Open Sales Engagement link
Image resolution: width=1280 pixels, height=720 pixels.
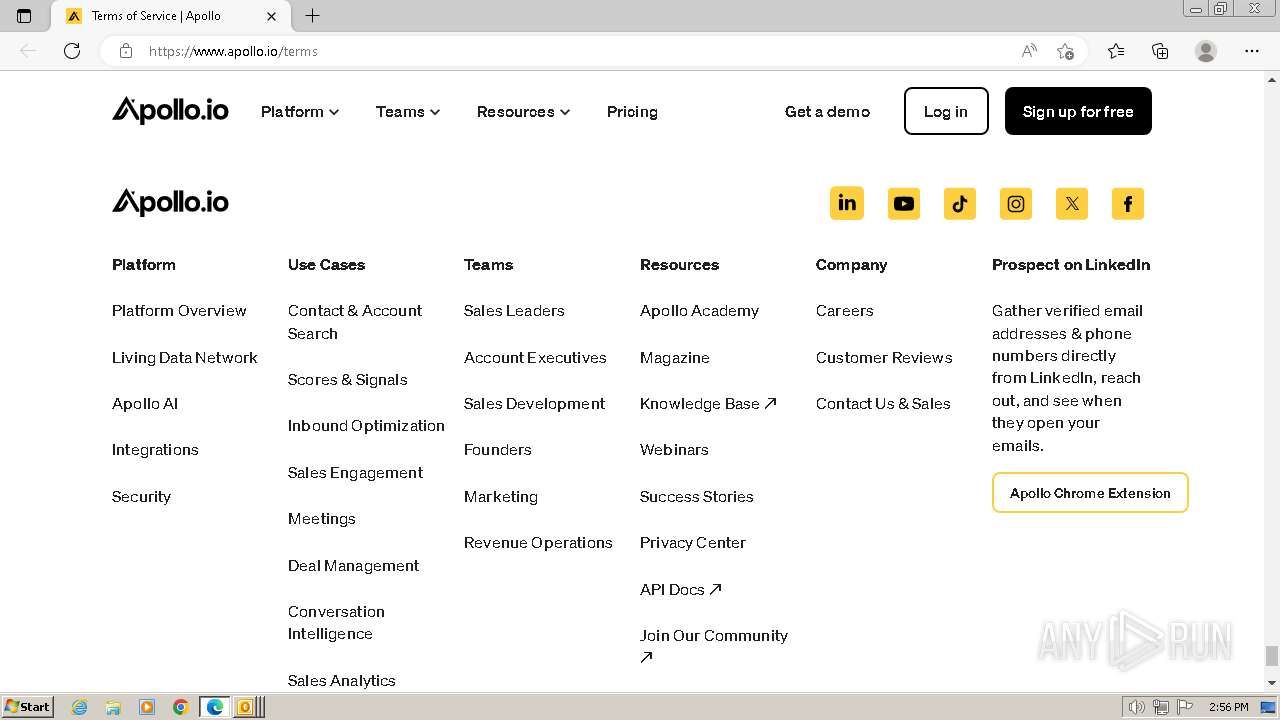[355, 473]
